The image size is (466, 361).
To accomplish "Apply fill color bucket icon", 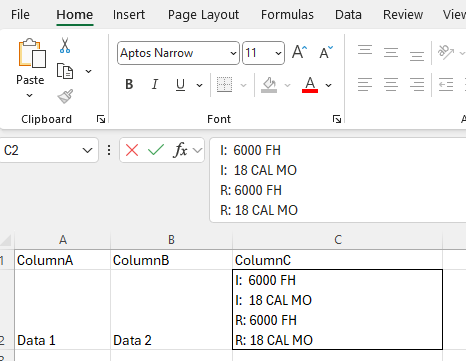I will (269, 85).
